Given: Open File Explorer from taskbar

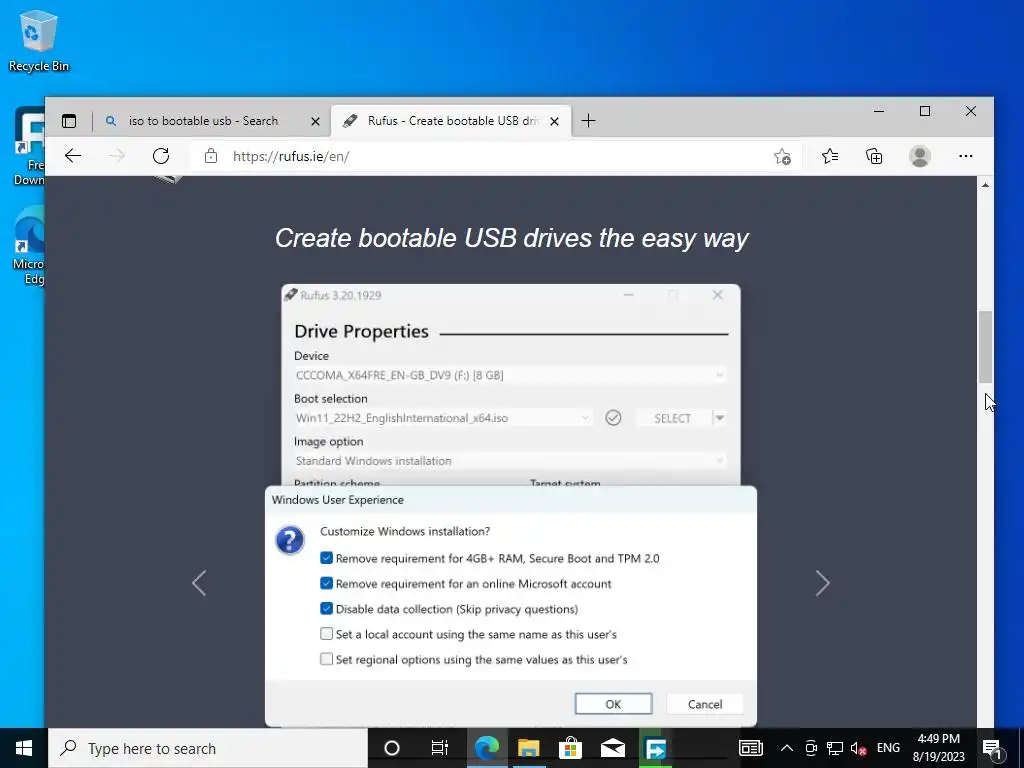Looking at the screenshot, I should coord(528,748).
